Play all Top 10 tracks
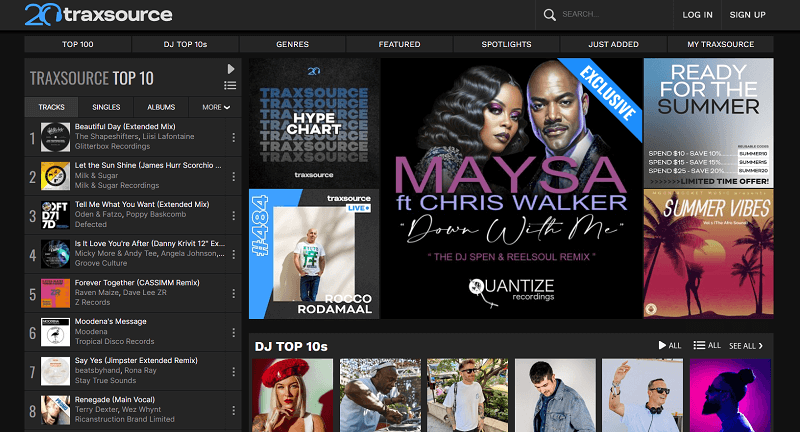The height and width of the screenshot is (432, 800). 231,69
